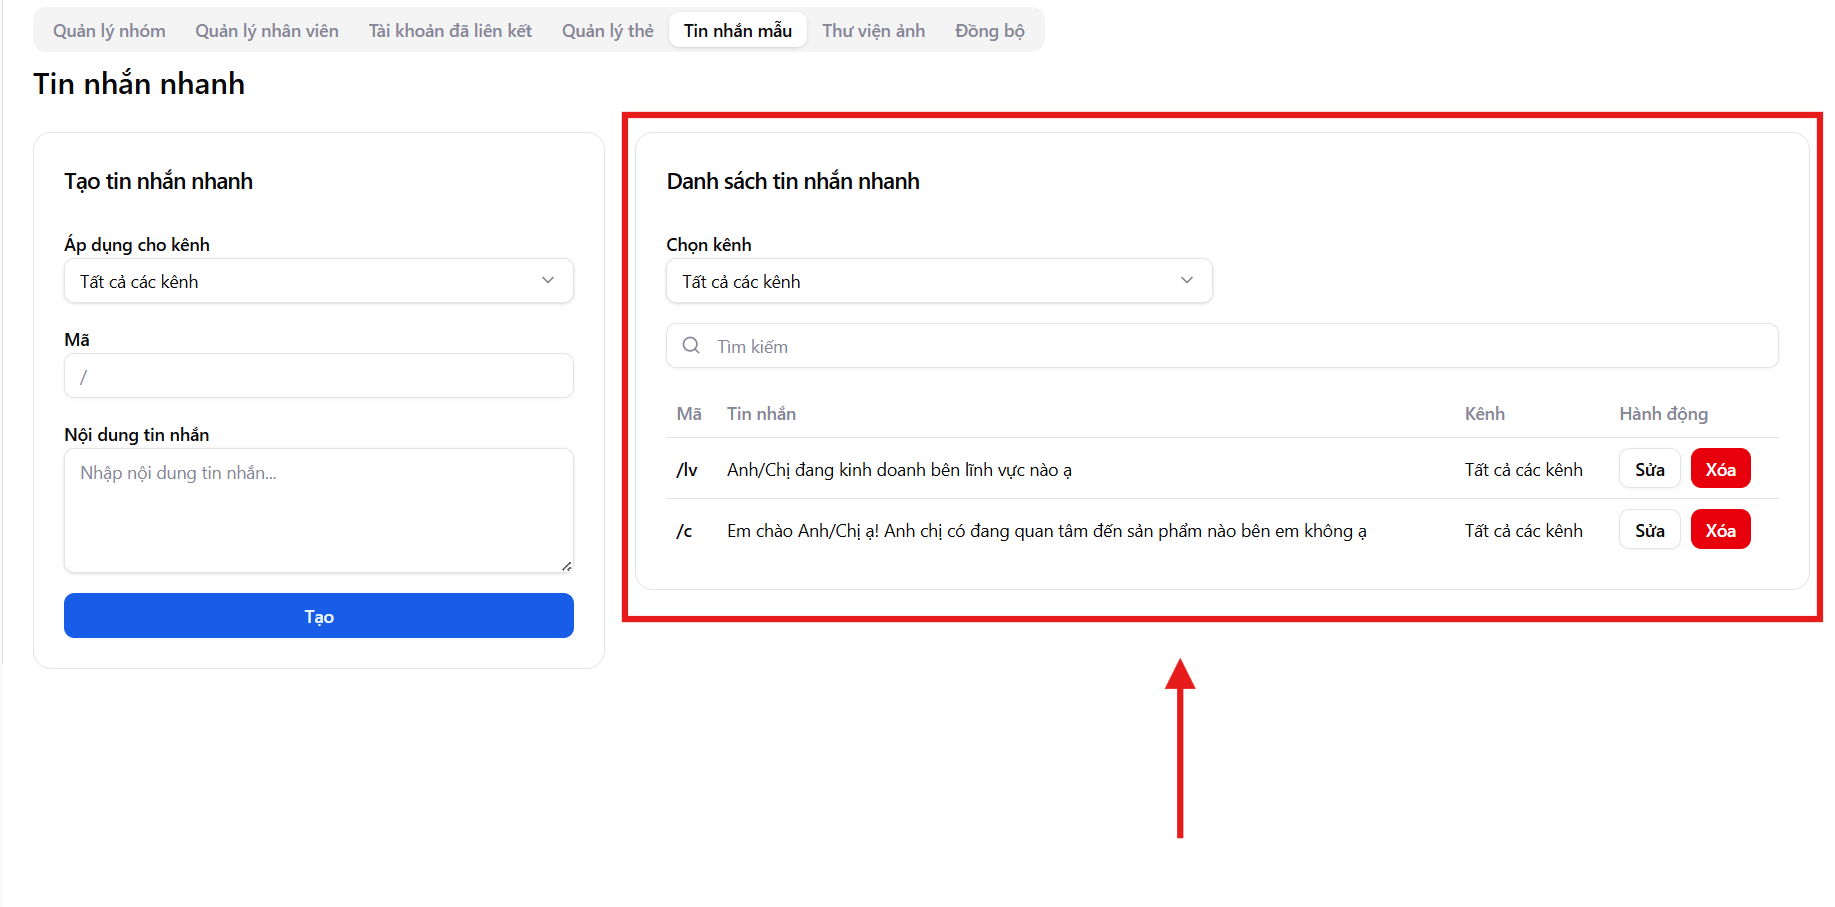Click "Sửa" for the /lv message
This screenshot has width=1835, height=907.
click(1649, 469)
